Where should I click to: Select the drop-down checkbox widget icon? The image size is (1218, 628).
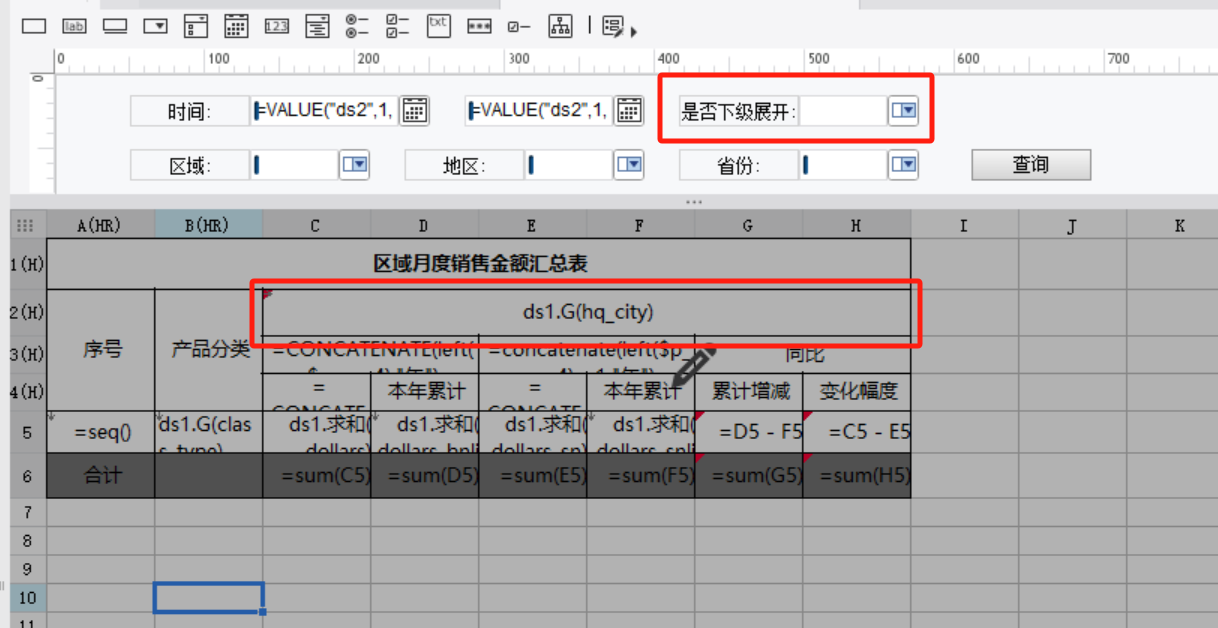196,26
